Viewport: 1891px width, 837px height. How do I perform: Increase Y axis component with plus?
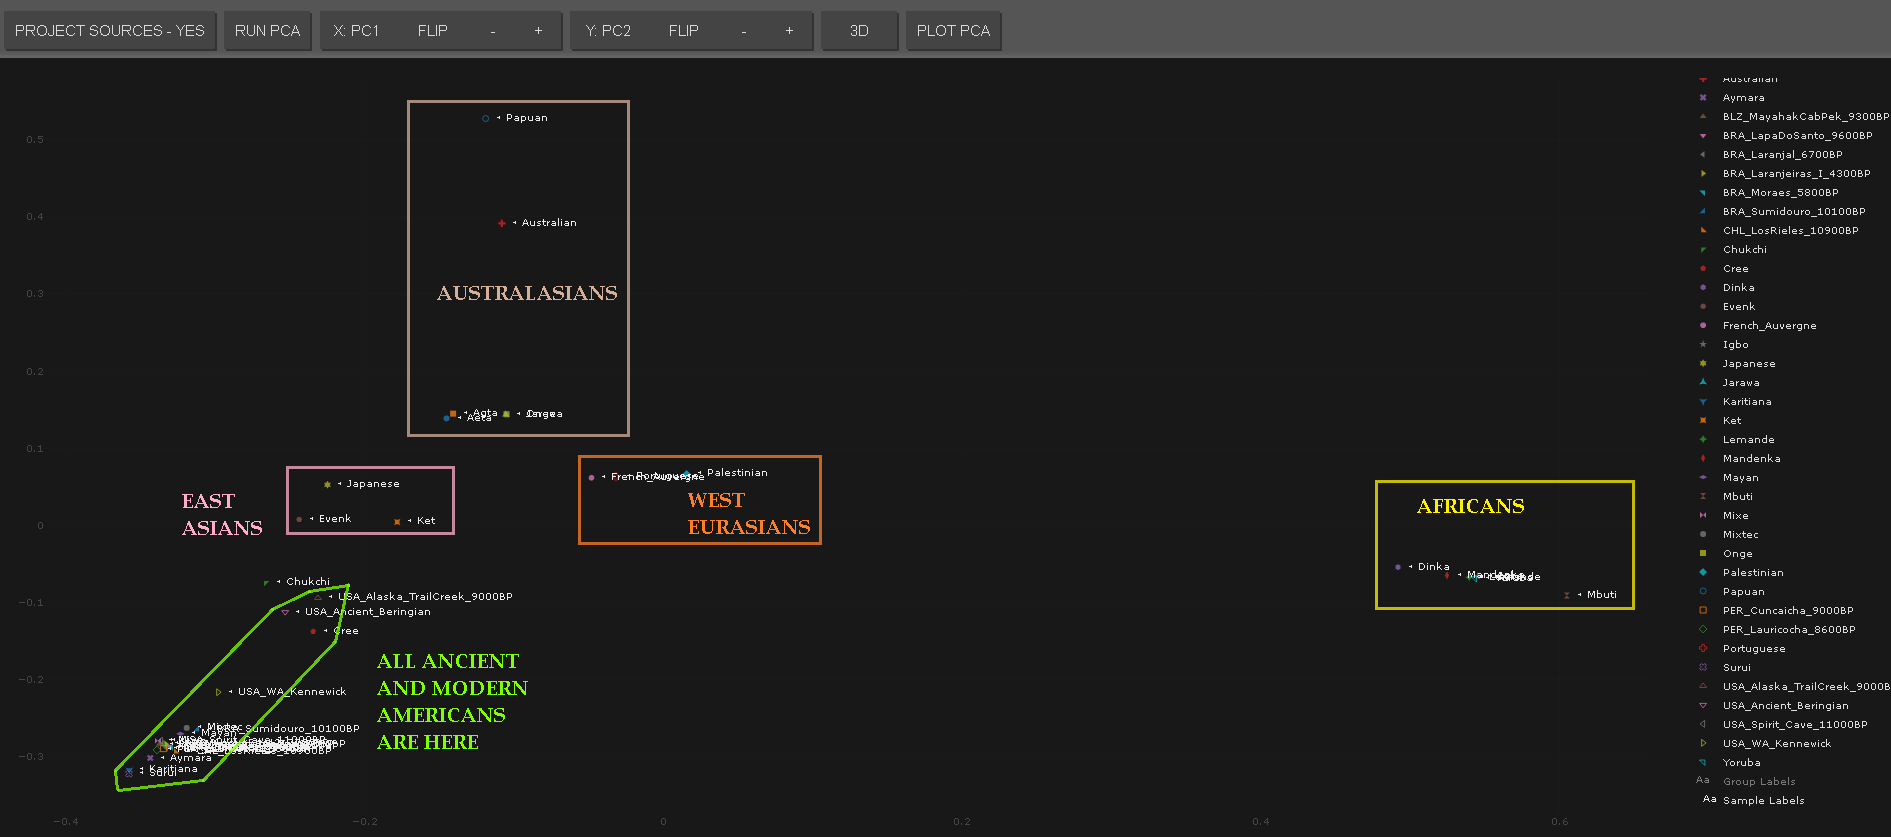[789, 31]
